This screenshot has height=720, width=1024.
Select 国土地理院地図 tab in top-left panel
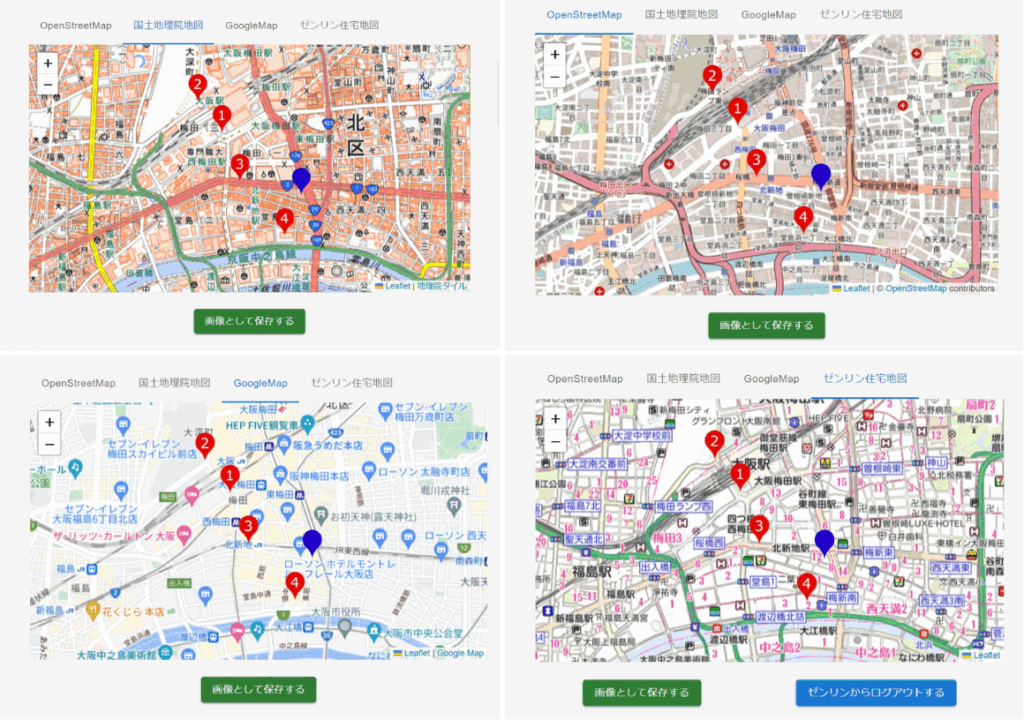tap(168, 25)
